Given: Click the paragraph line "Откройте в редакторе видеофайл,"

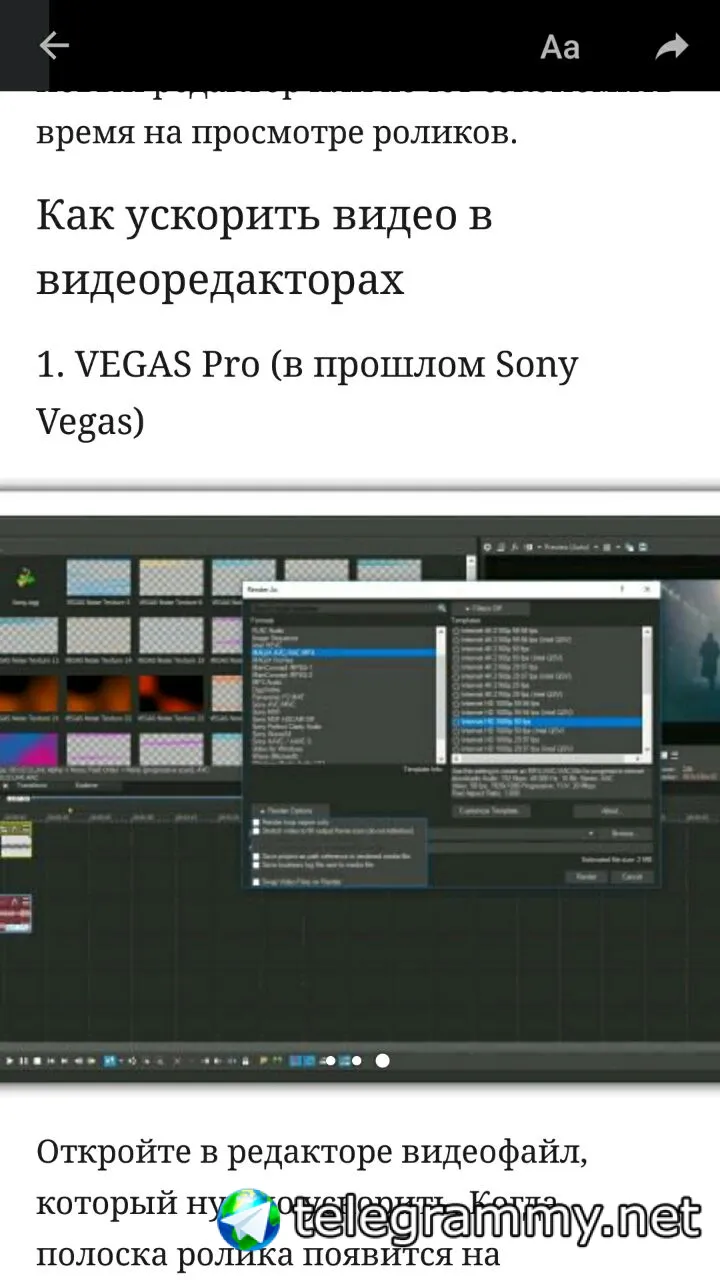Looking at the screenshot, I should [312, 1152].
